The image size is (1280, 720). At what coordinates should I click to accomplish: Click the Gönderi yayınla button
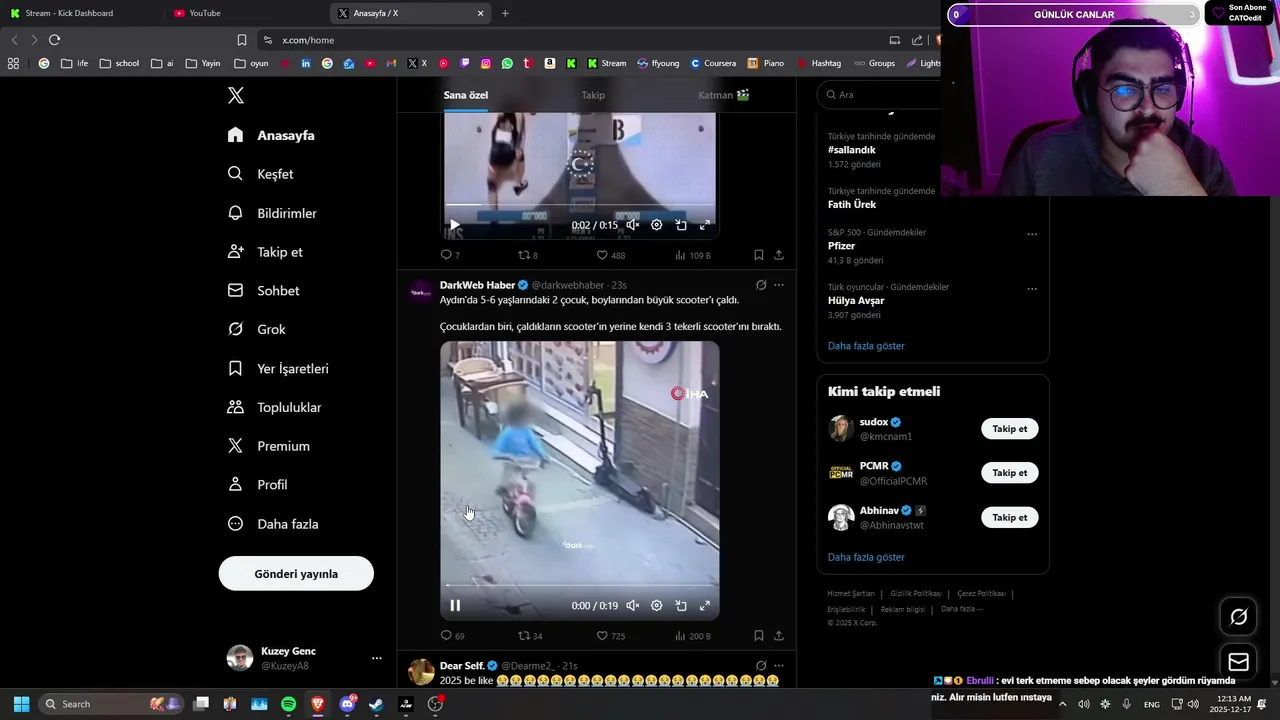point(296,574)
